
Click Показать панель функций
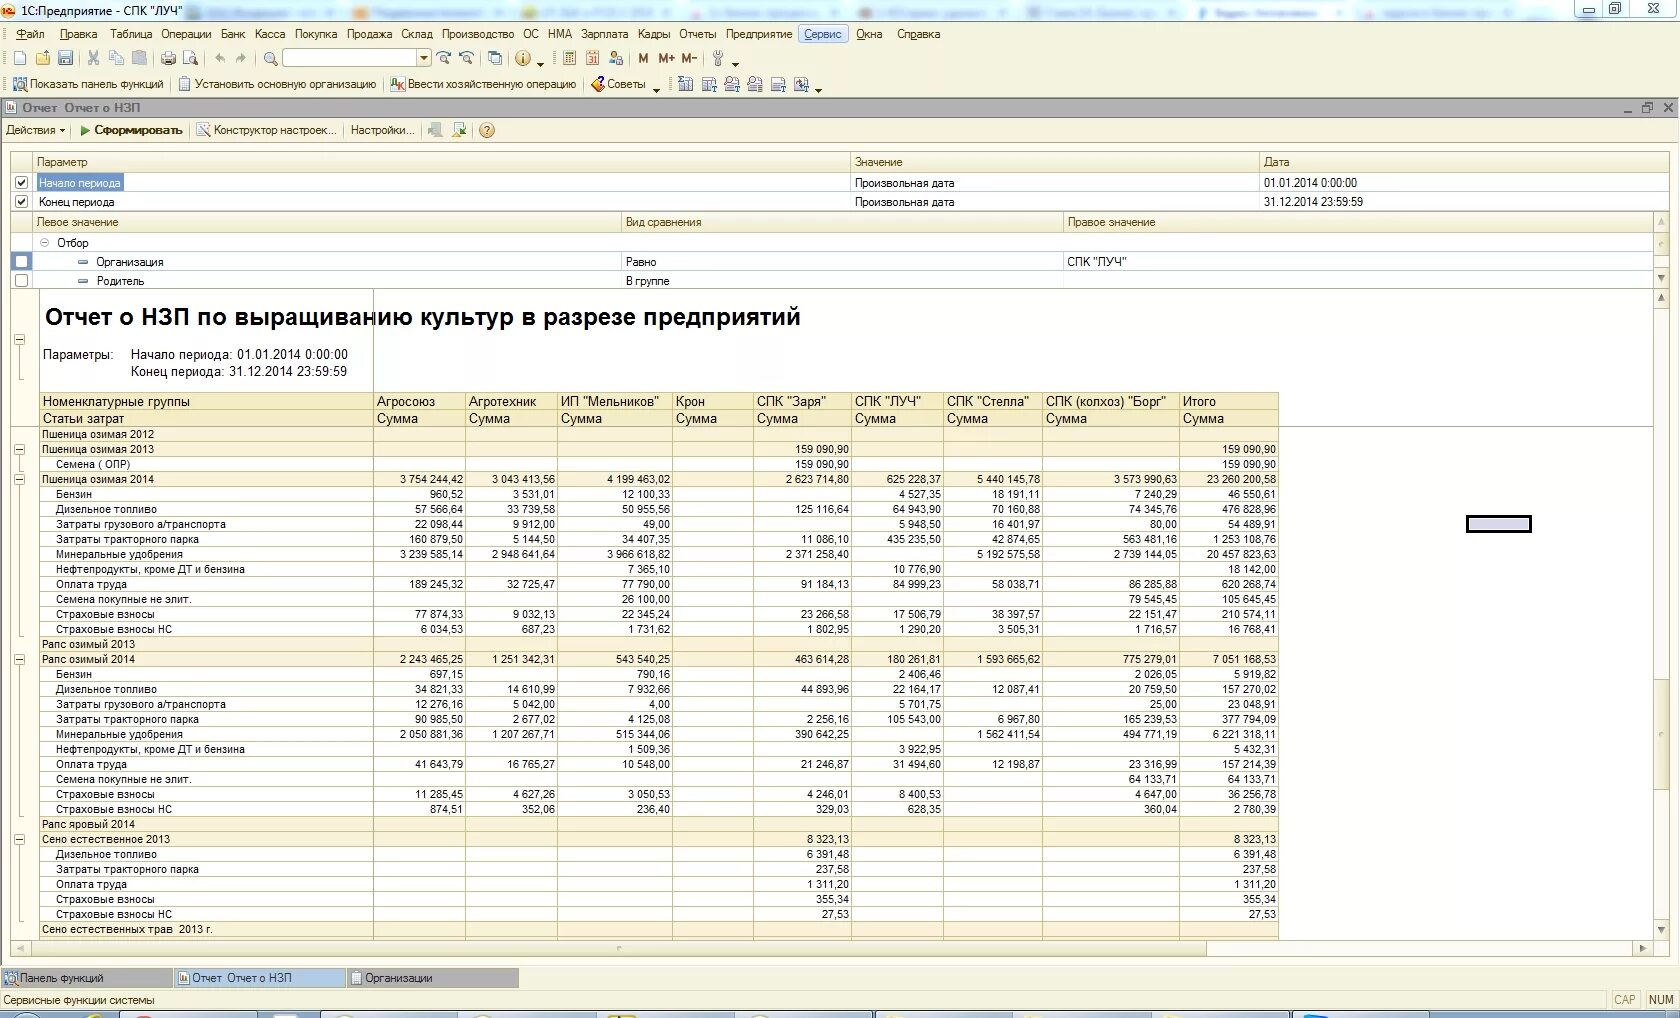(x=88, y=85)
